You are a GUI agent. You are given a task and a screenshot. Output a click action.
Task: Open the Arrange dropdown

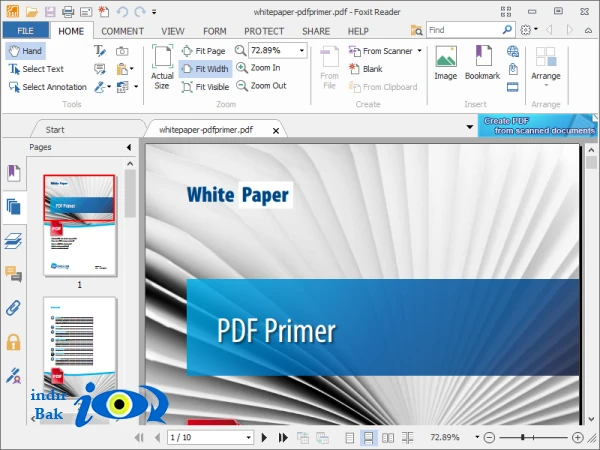click(546, 67)
